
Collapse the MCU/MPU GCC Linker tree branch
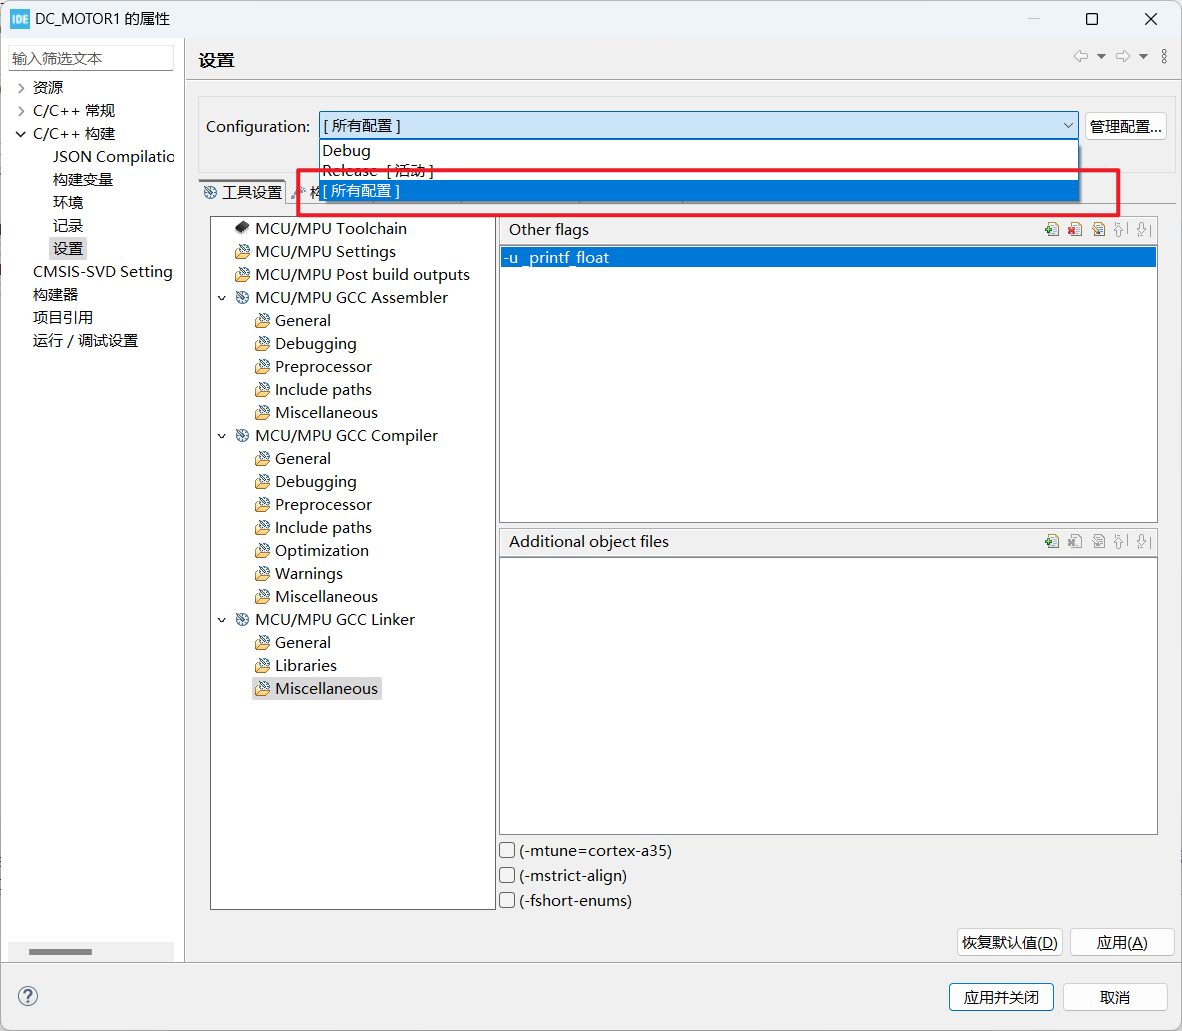[x=222, y=619]
